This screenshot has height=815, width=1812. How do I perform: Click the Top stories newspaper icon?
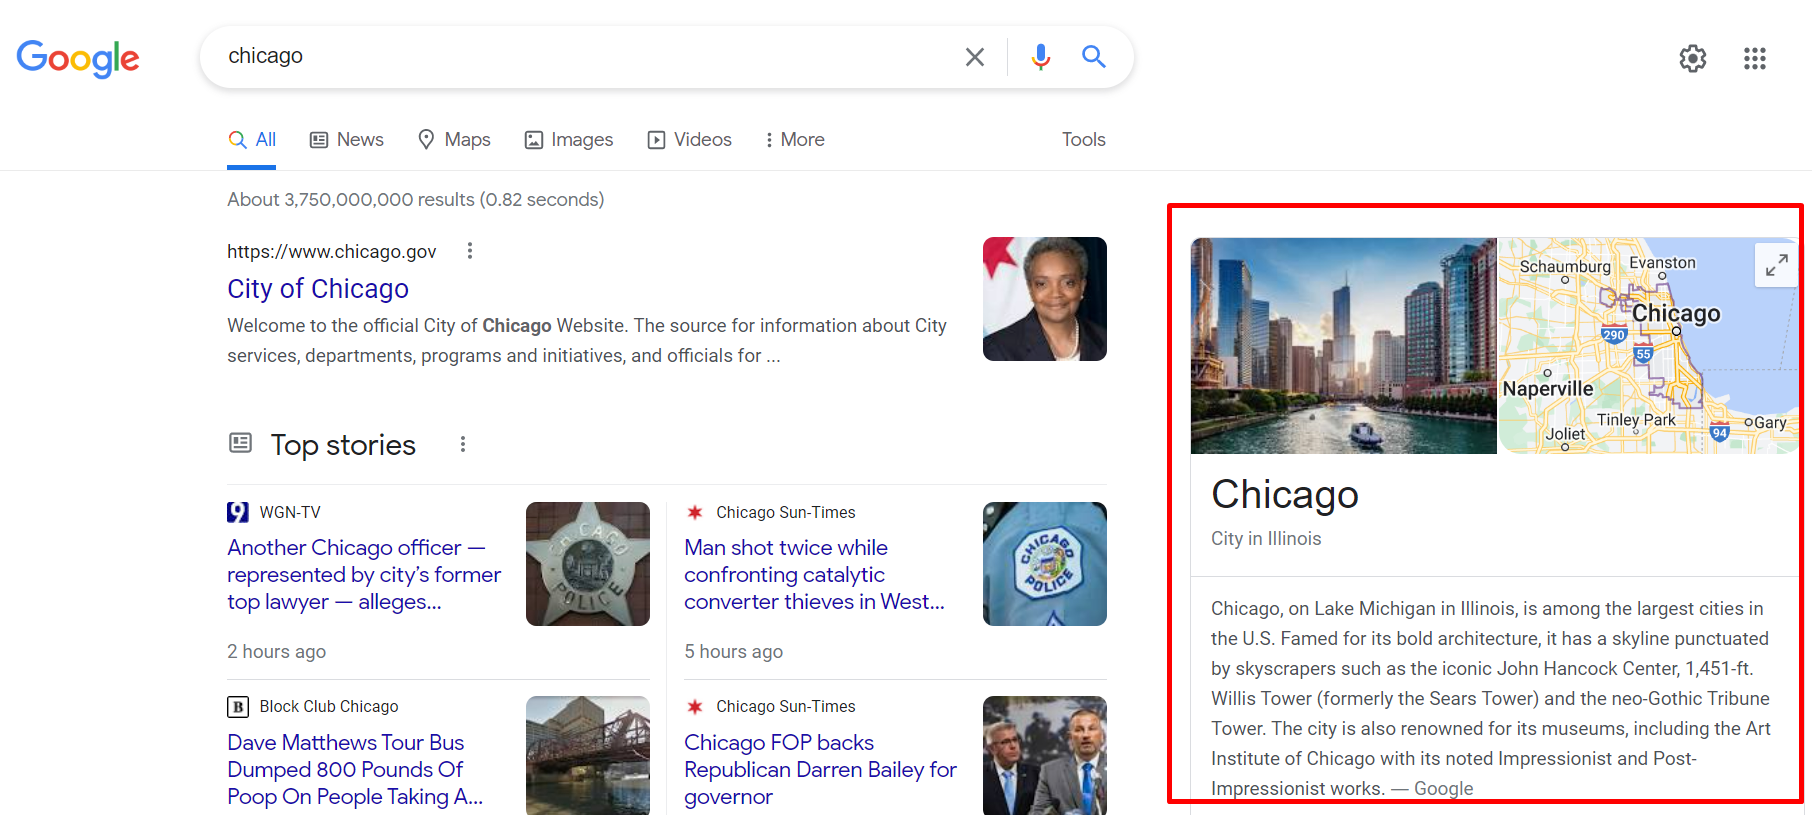[x=240, y=443]
